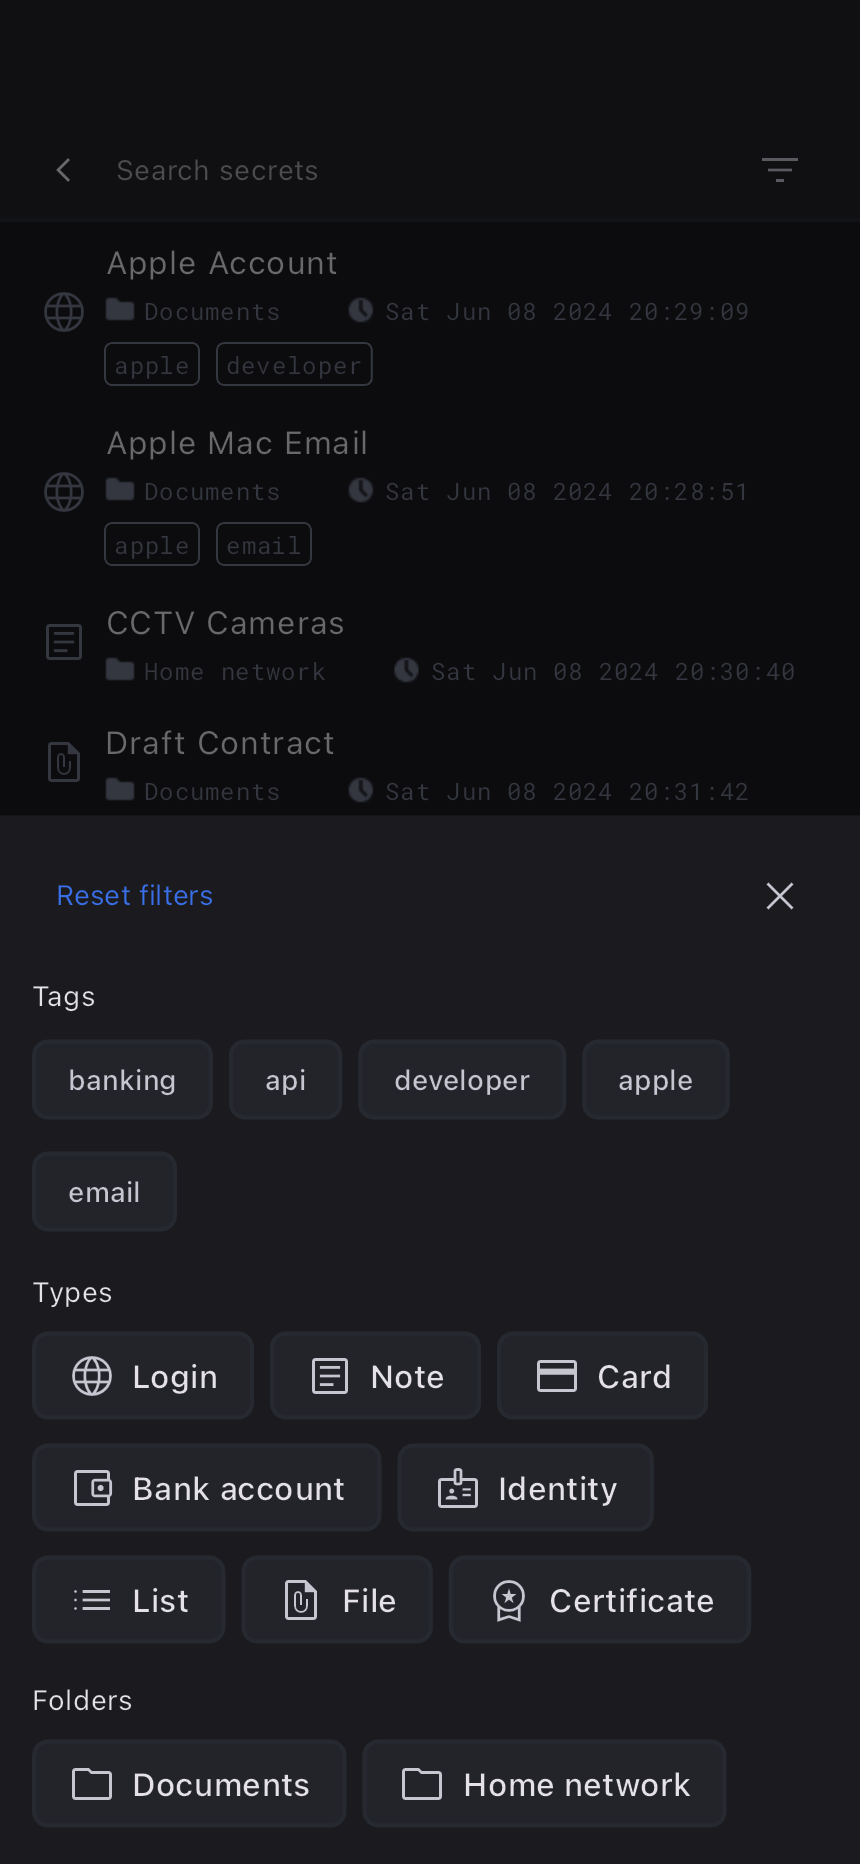
Task: Tap the back arrow icon
Action: [64, 170]
